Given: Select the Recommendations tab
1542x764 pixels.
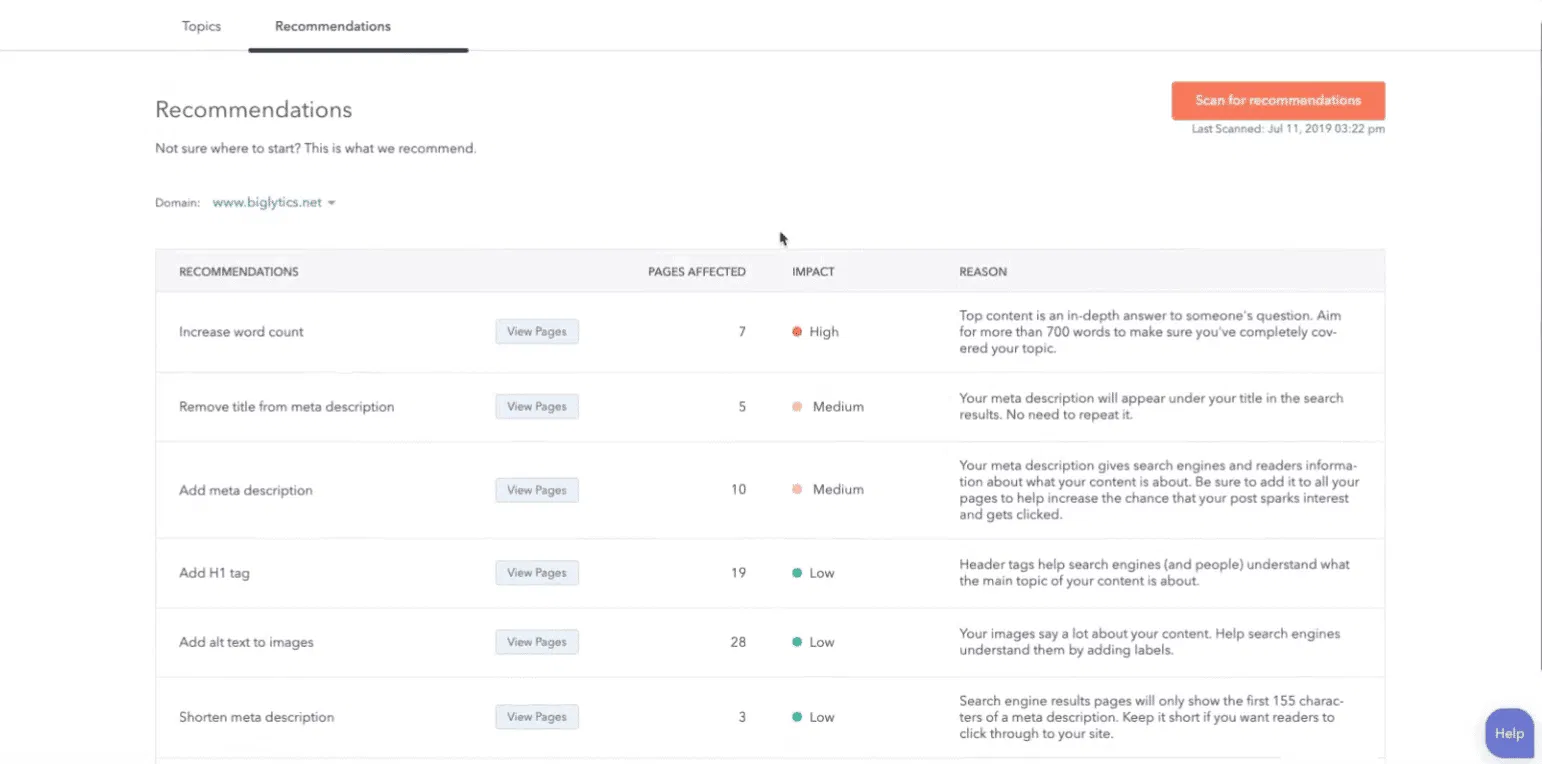Looking at the screenshot, I should coord(333,26).
